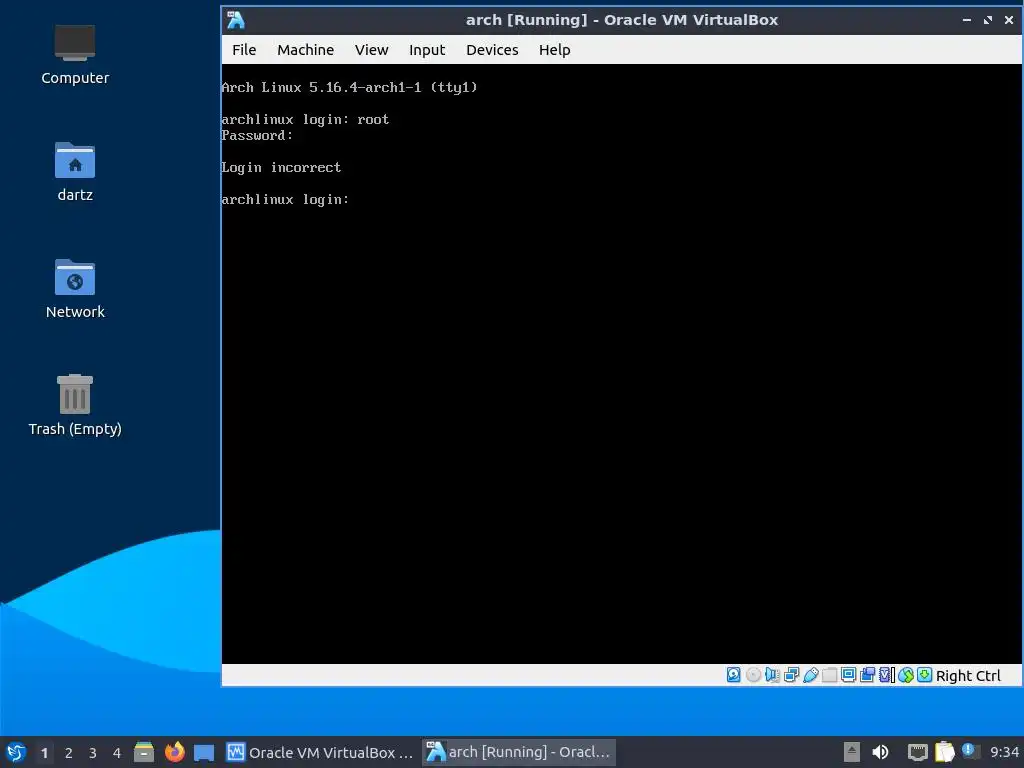The height and width of the screenshot is (768, 1024).
Task: Open the dartz home folder icon
Action: point(75,172)
